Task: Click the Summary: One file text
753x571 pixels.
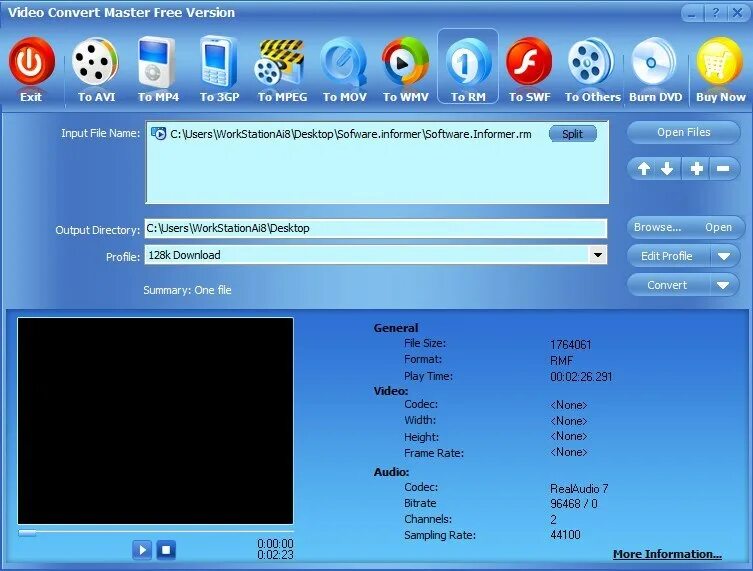Action: [x=187, y=290]
